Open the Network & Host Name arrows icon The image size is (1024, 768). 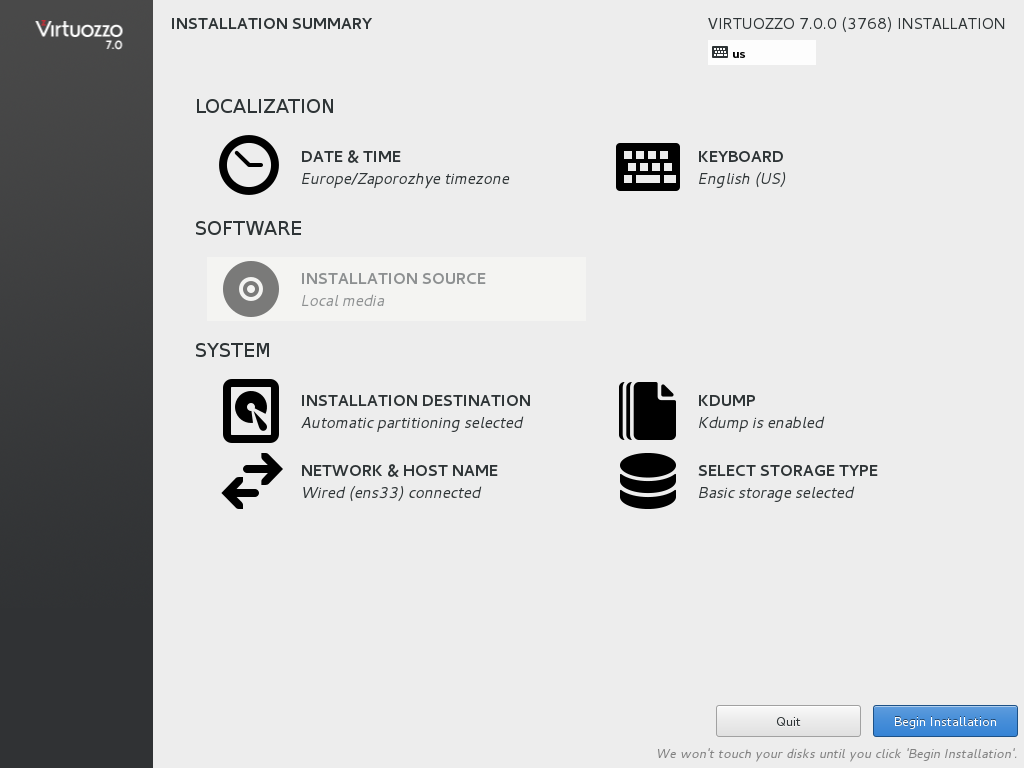tap(252, 481)
